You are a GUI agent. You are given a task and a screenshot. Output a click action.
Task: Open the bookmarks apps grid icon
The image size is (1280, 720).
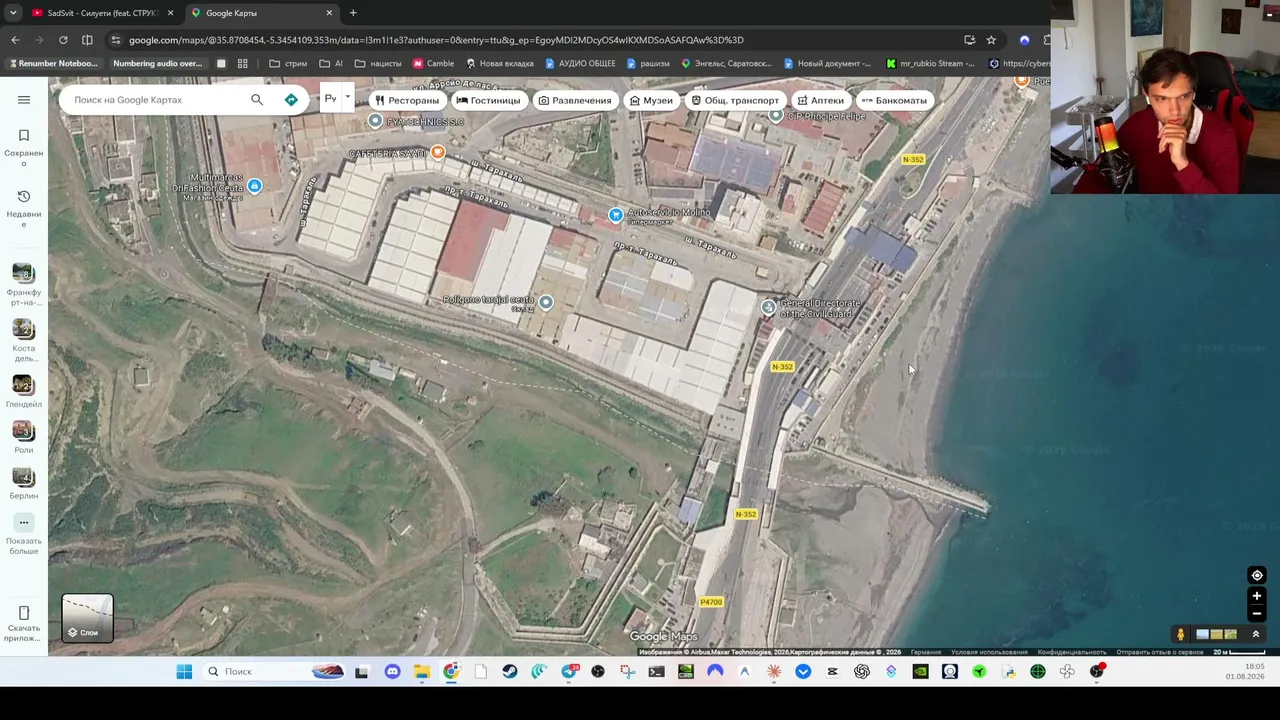(242, 64)
